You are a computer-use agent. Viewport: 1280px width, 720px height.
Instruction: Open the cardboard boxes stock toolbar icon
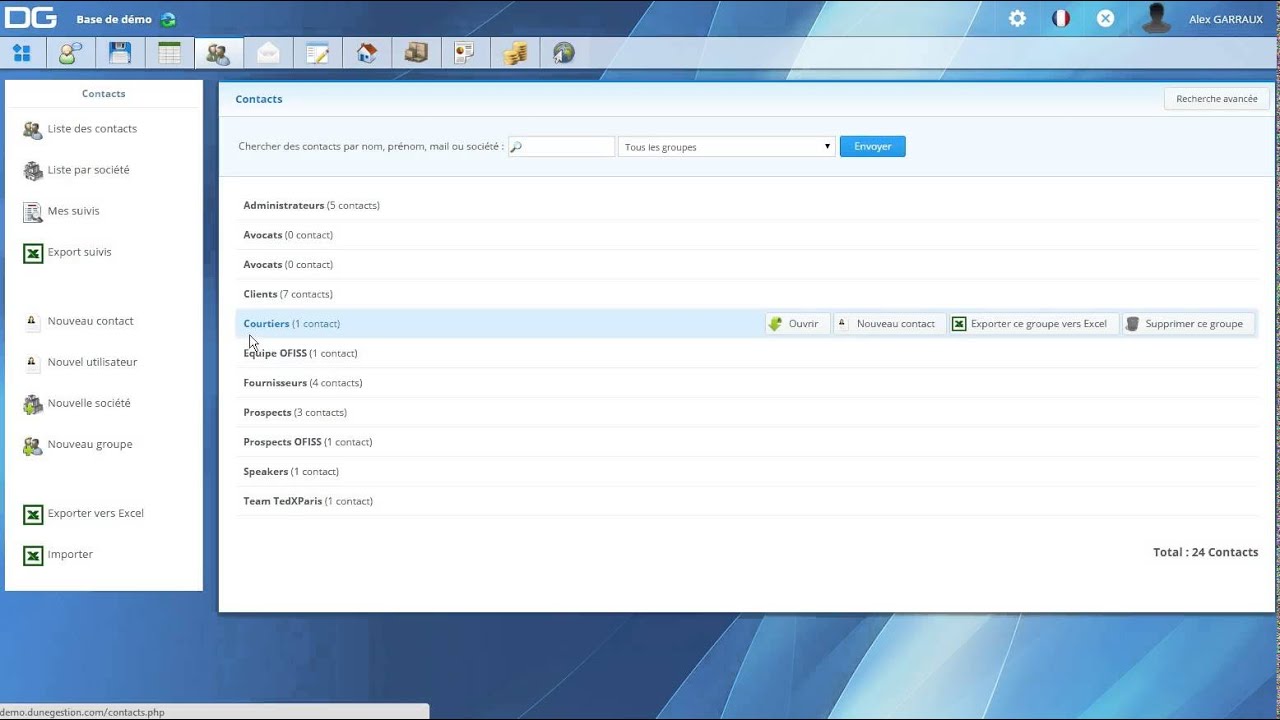tap(416, 53)
